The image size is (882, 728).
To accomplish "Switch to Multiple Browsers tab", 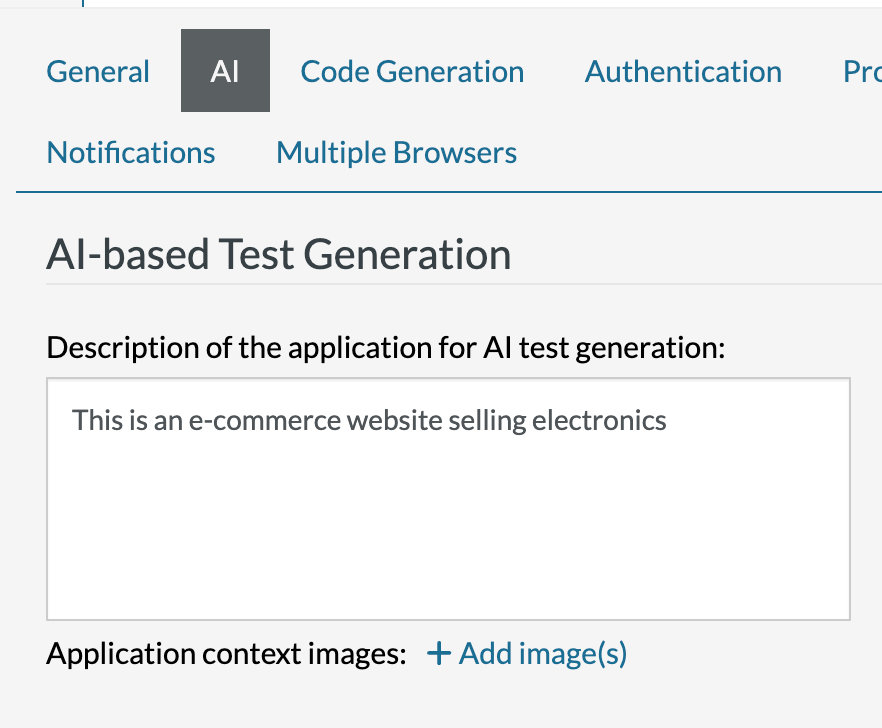I will pos(396,153).
